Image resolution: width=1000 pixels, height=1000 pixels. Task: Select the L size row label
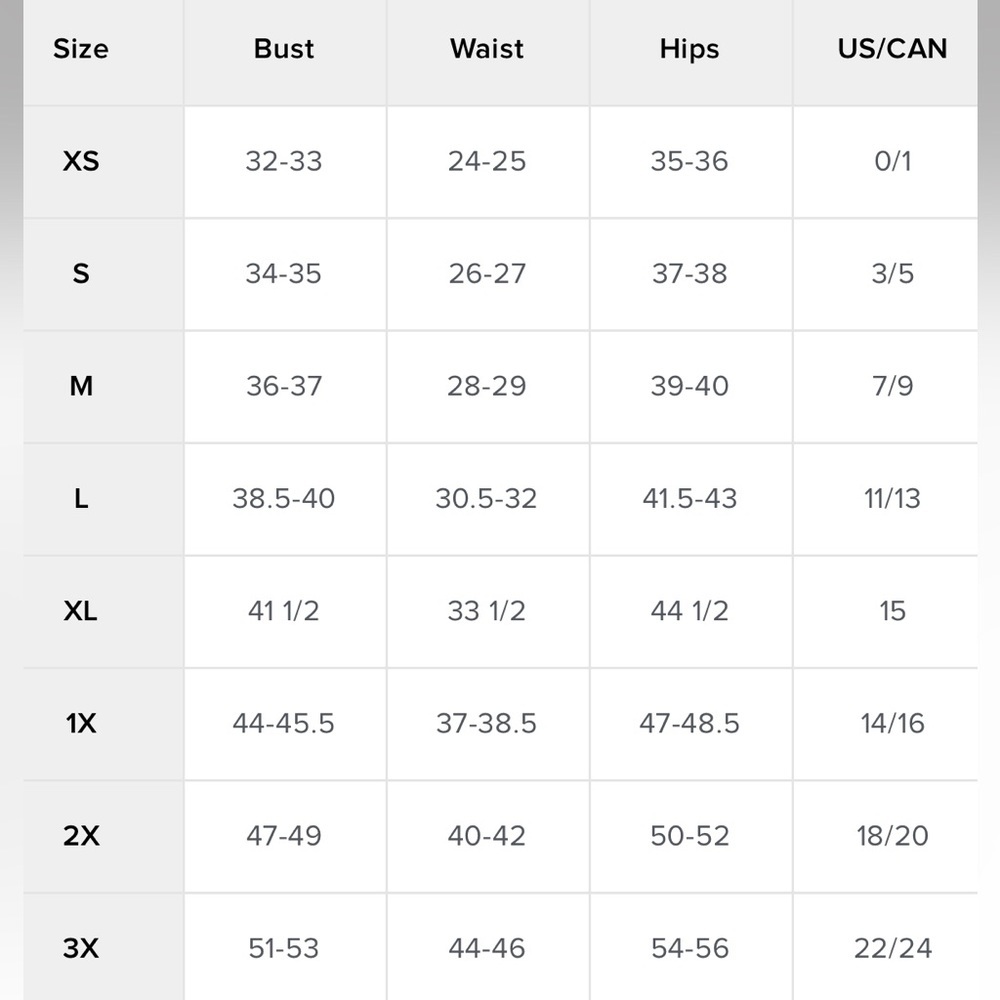(x=81, y=498)
